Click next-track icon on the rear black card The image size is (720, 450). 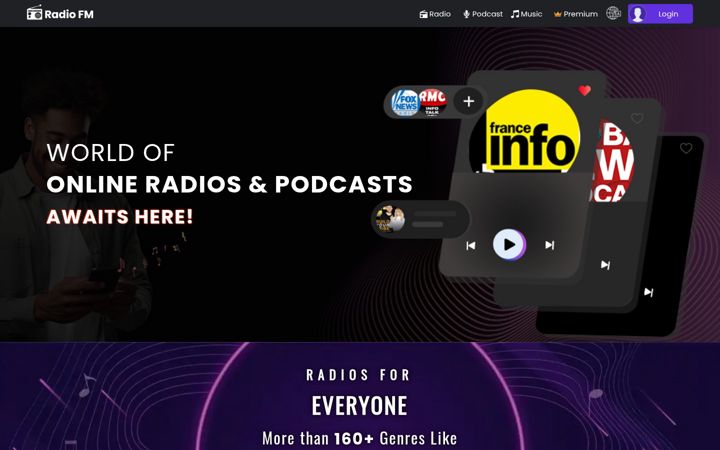pyautogui.click(x=648, y=292)
